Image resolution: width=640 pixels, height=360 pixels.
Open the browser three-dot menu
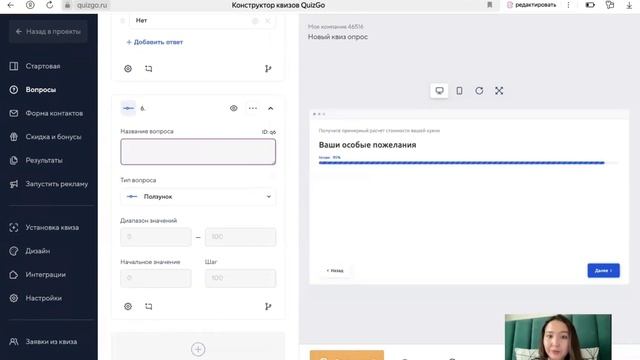[x=568, y=5]
